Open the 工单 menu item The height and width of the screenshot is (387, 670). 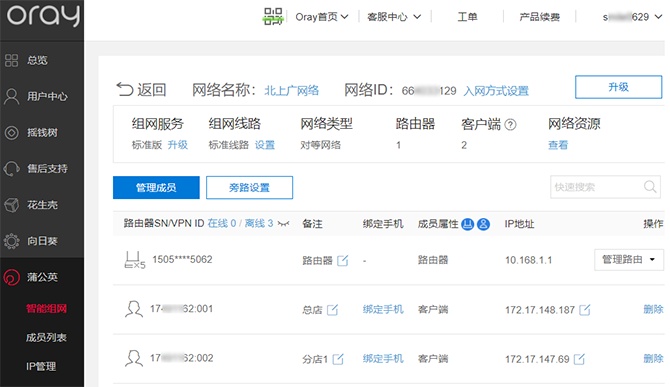467,17
